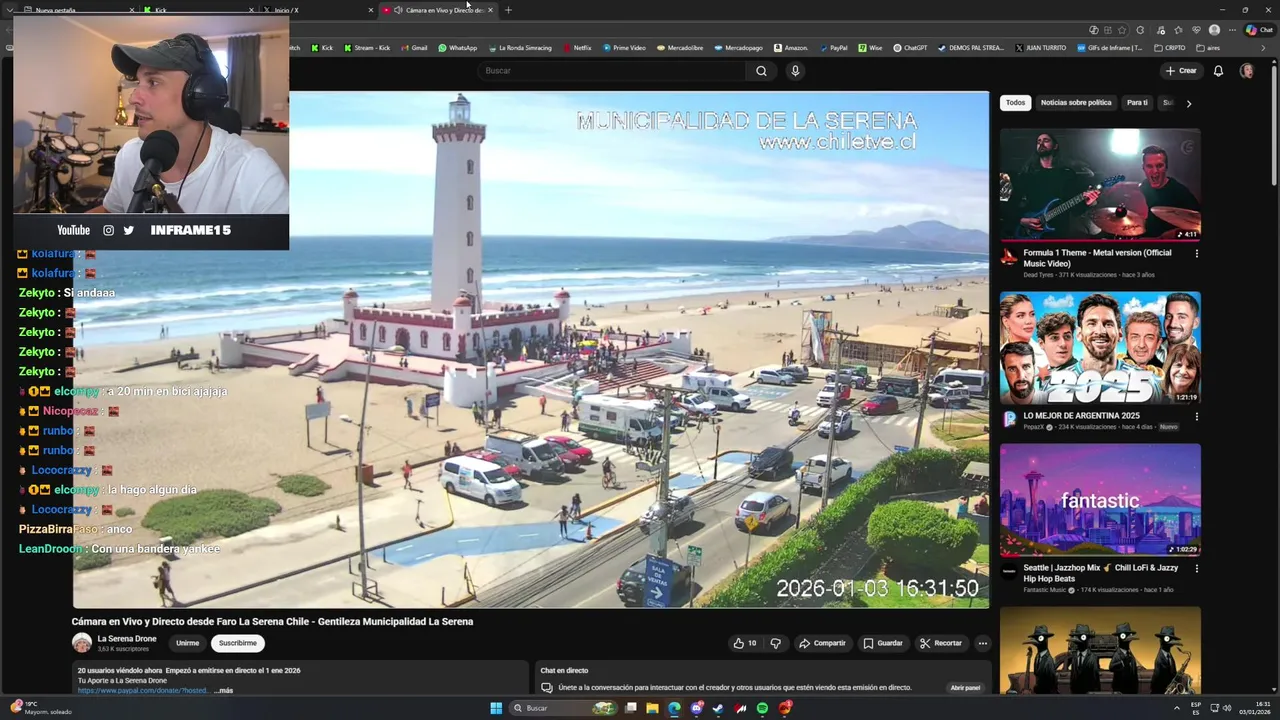This screenshot has height=720, width=1280.
Task: Open Netflix bookmark
Action: (577, 48)
